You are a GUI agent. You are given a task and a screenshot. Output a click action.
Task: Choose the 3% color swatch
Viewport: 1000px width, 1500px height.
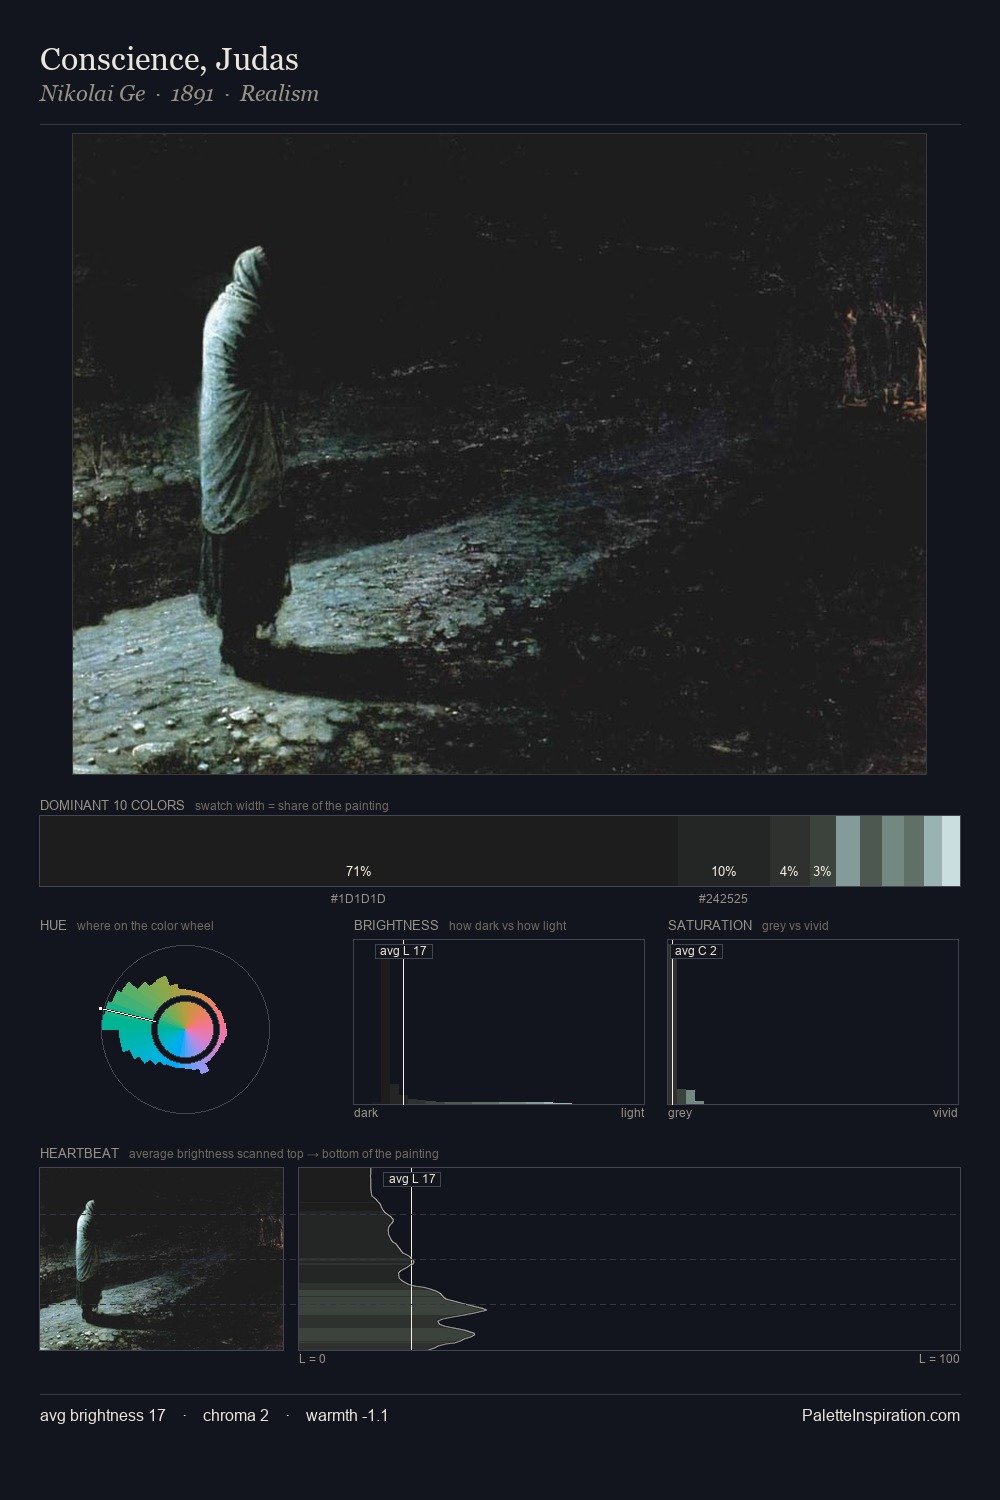click(x=823, y=851)
